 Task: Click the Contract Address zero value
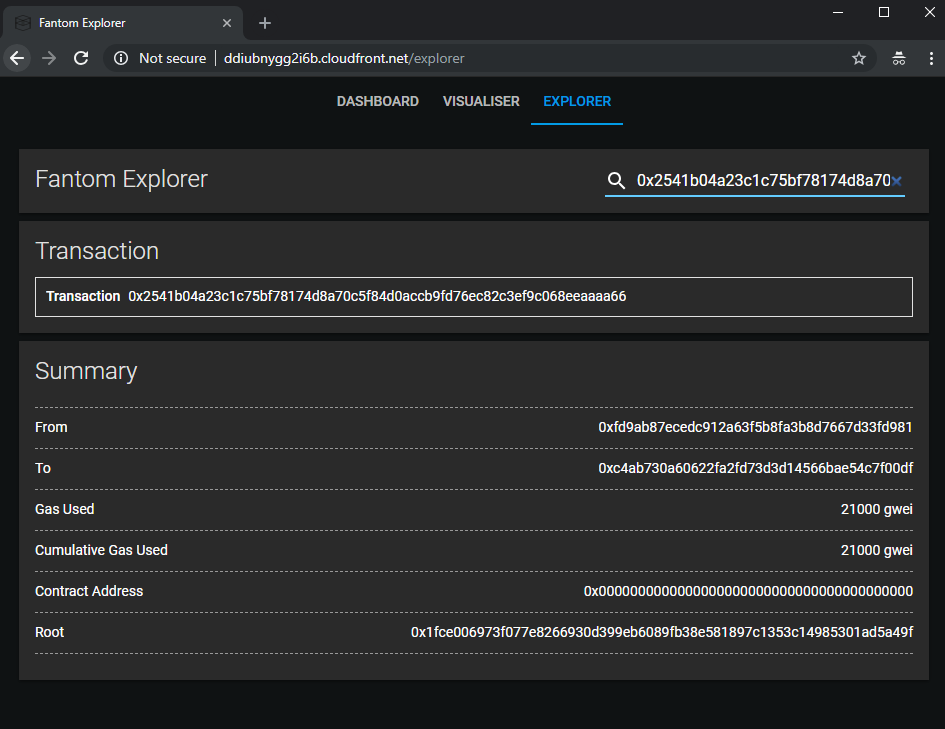(x=748, y=591)
